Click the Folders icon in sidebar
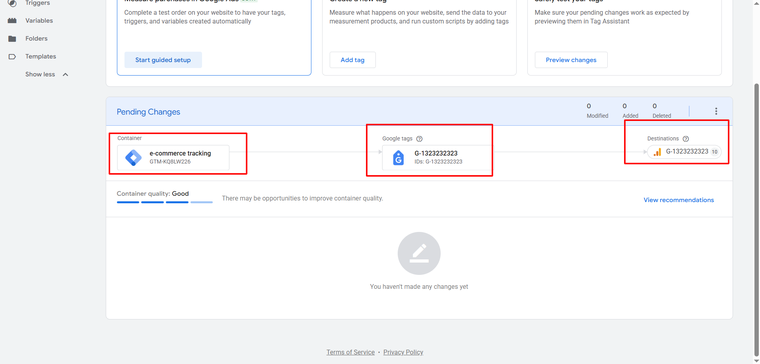This screenshot has width=760, height=364. [x=13, y=39]
